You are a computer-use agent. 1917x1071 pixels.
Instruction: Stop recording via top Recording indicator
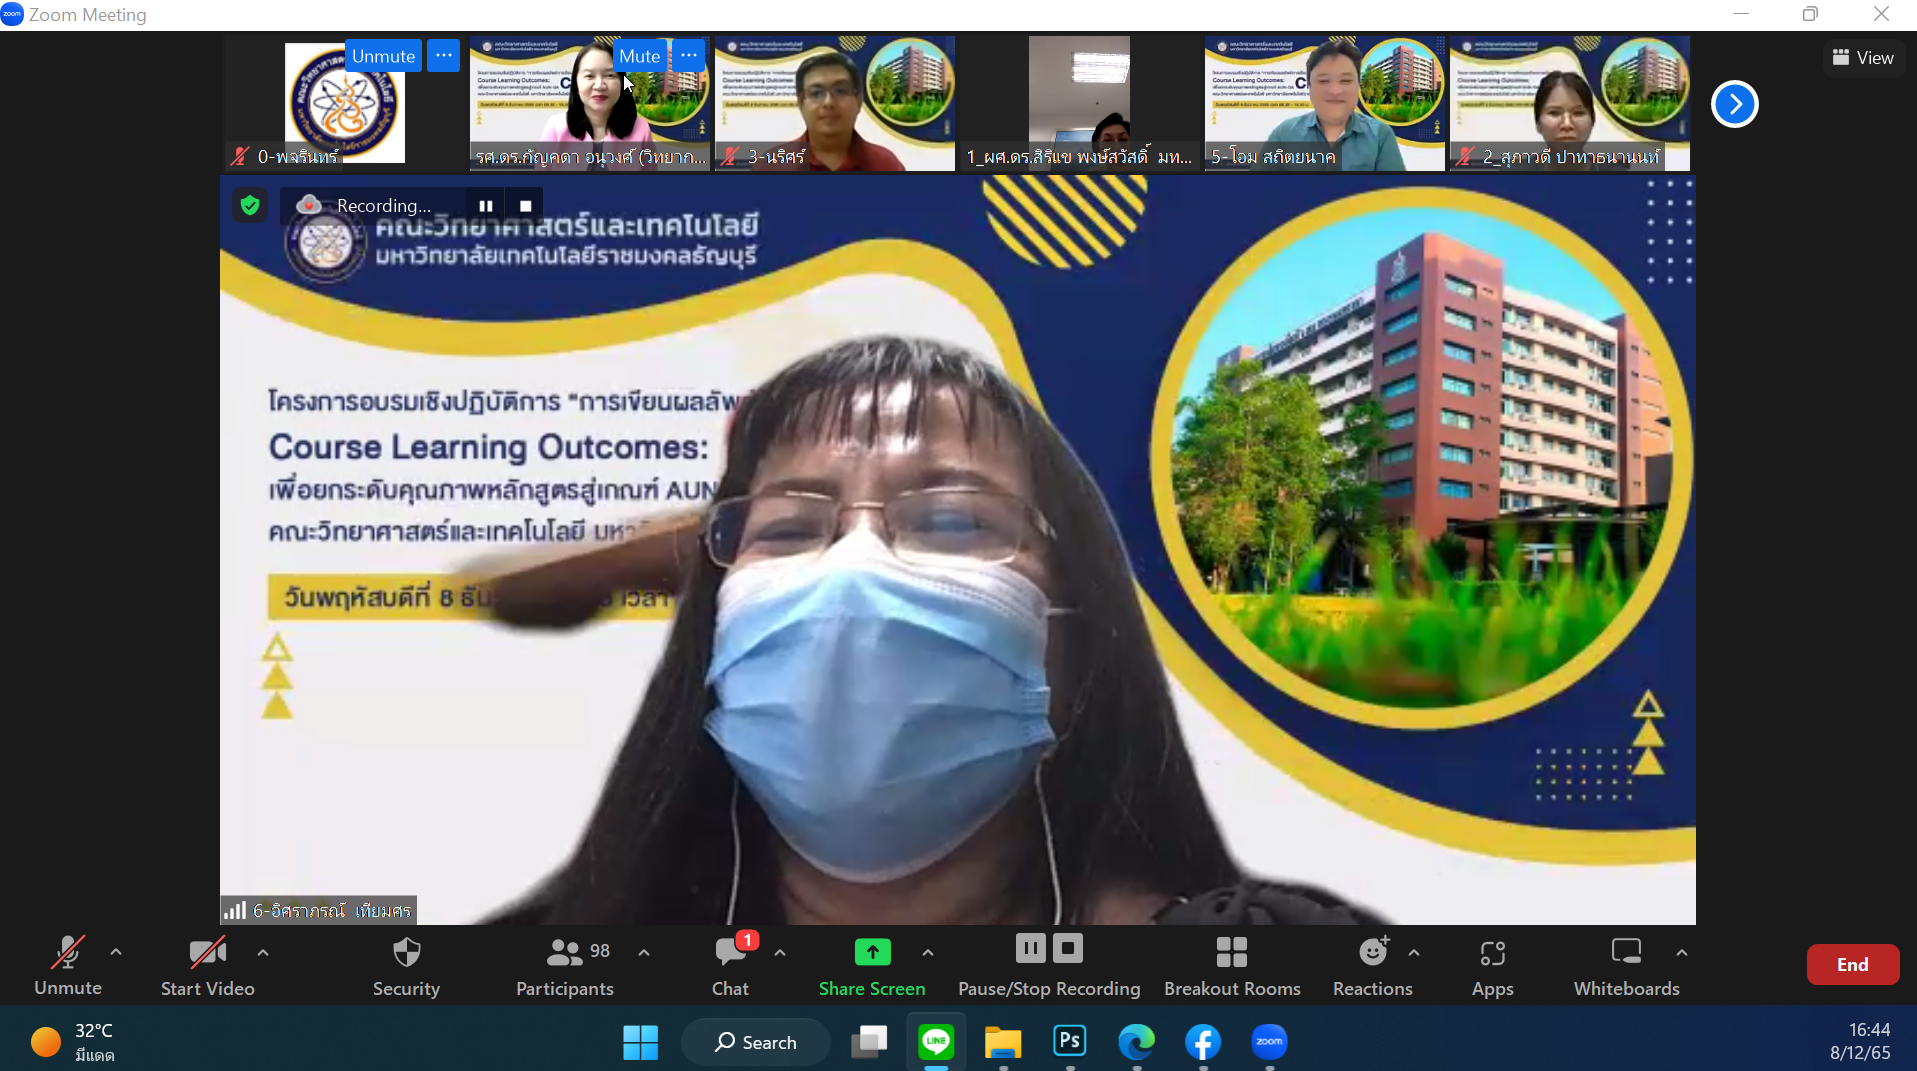tap(525, 206)
